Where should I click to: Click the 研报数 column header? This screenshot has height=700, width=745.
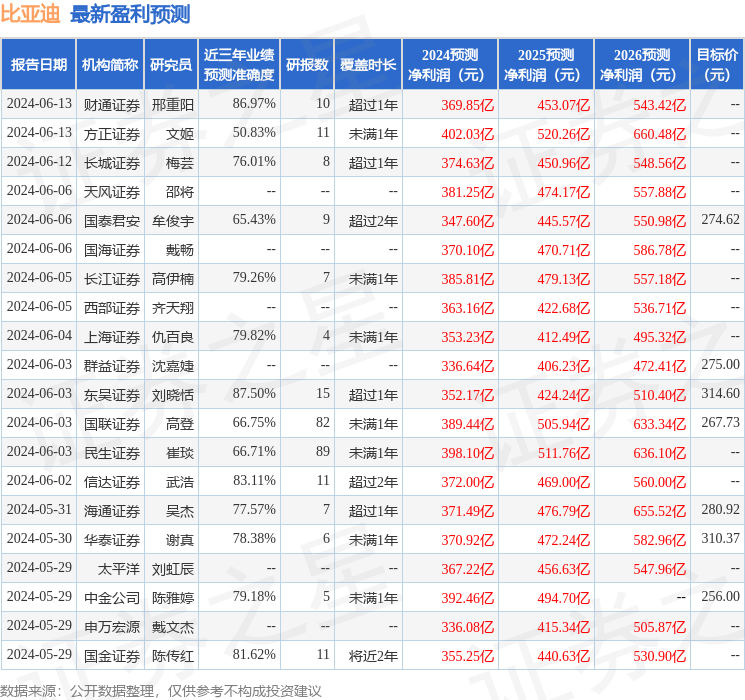[307, 65]
